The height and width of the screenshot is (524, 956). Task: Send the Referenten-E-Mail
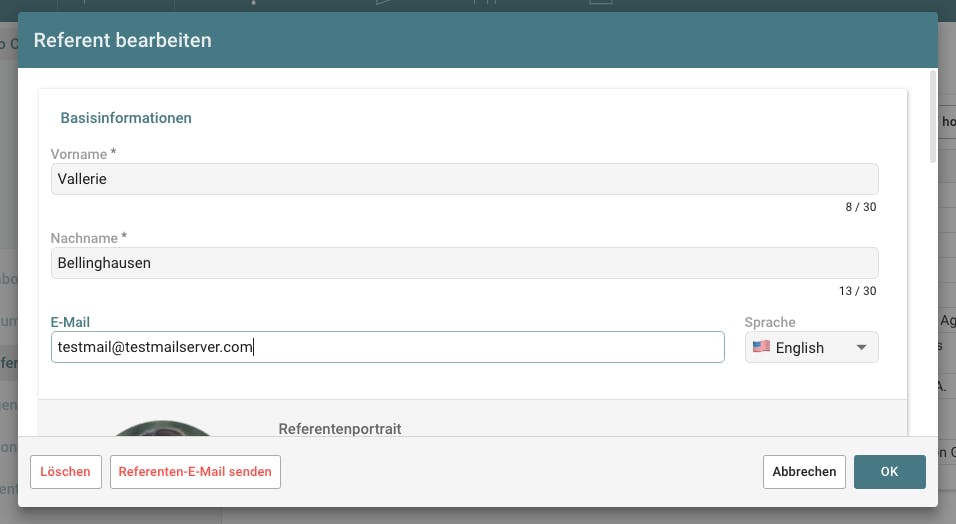point(195,472)
